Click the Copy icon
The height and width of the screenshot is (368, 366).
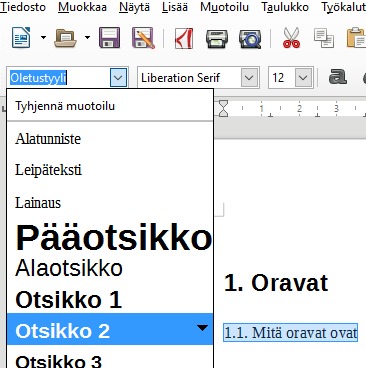(324, 38)
